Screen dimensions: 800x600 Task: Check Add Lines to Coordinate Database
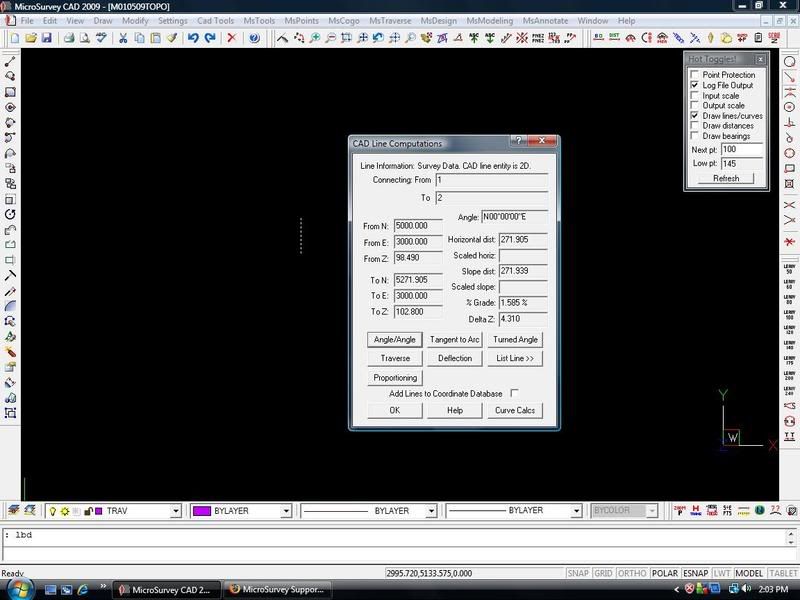(x=514, y=393)
